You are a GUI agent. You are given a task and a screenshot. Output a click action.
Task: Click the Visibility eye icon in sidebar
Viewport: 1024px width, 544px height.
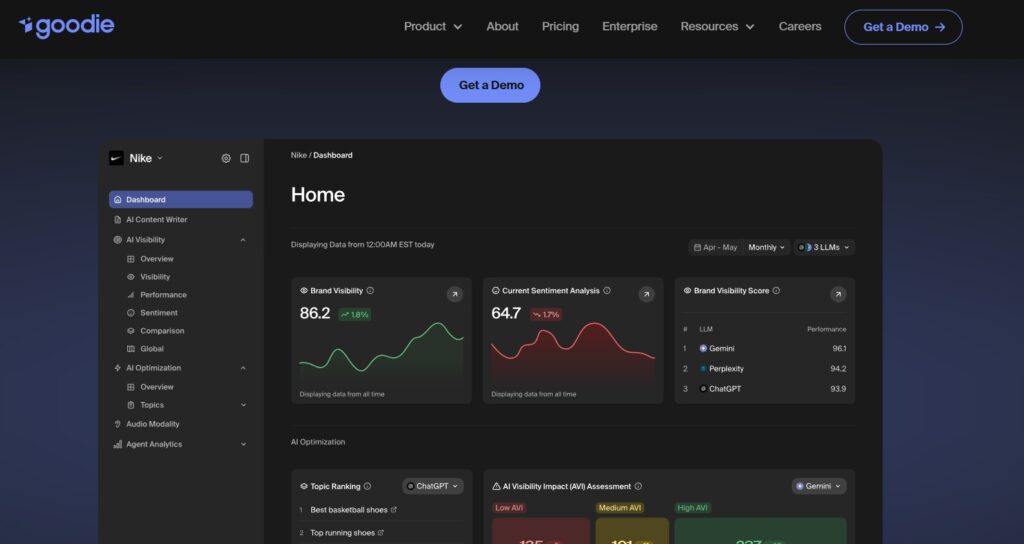(x=131, y=277)
